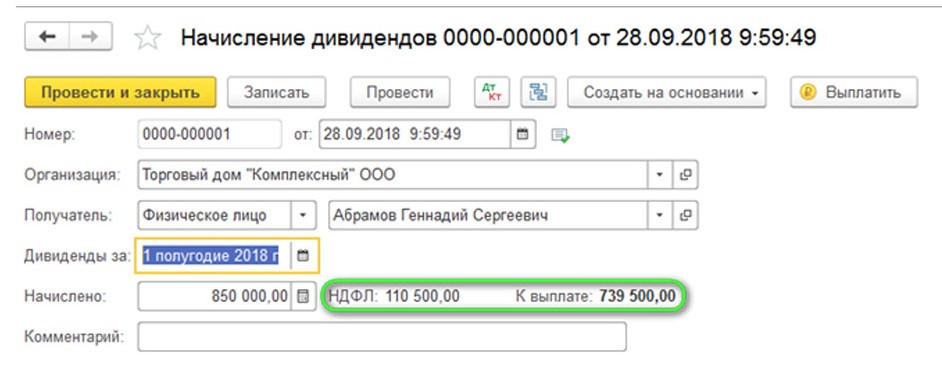Click Выплатить button

pos(854,92)
